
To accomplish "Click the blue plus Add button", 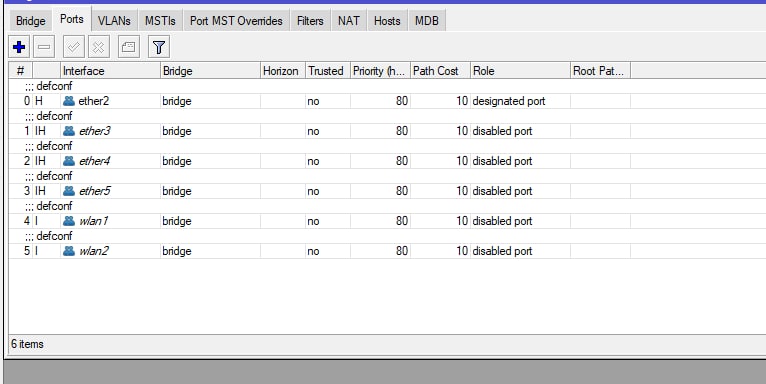I will 19,47.
